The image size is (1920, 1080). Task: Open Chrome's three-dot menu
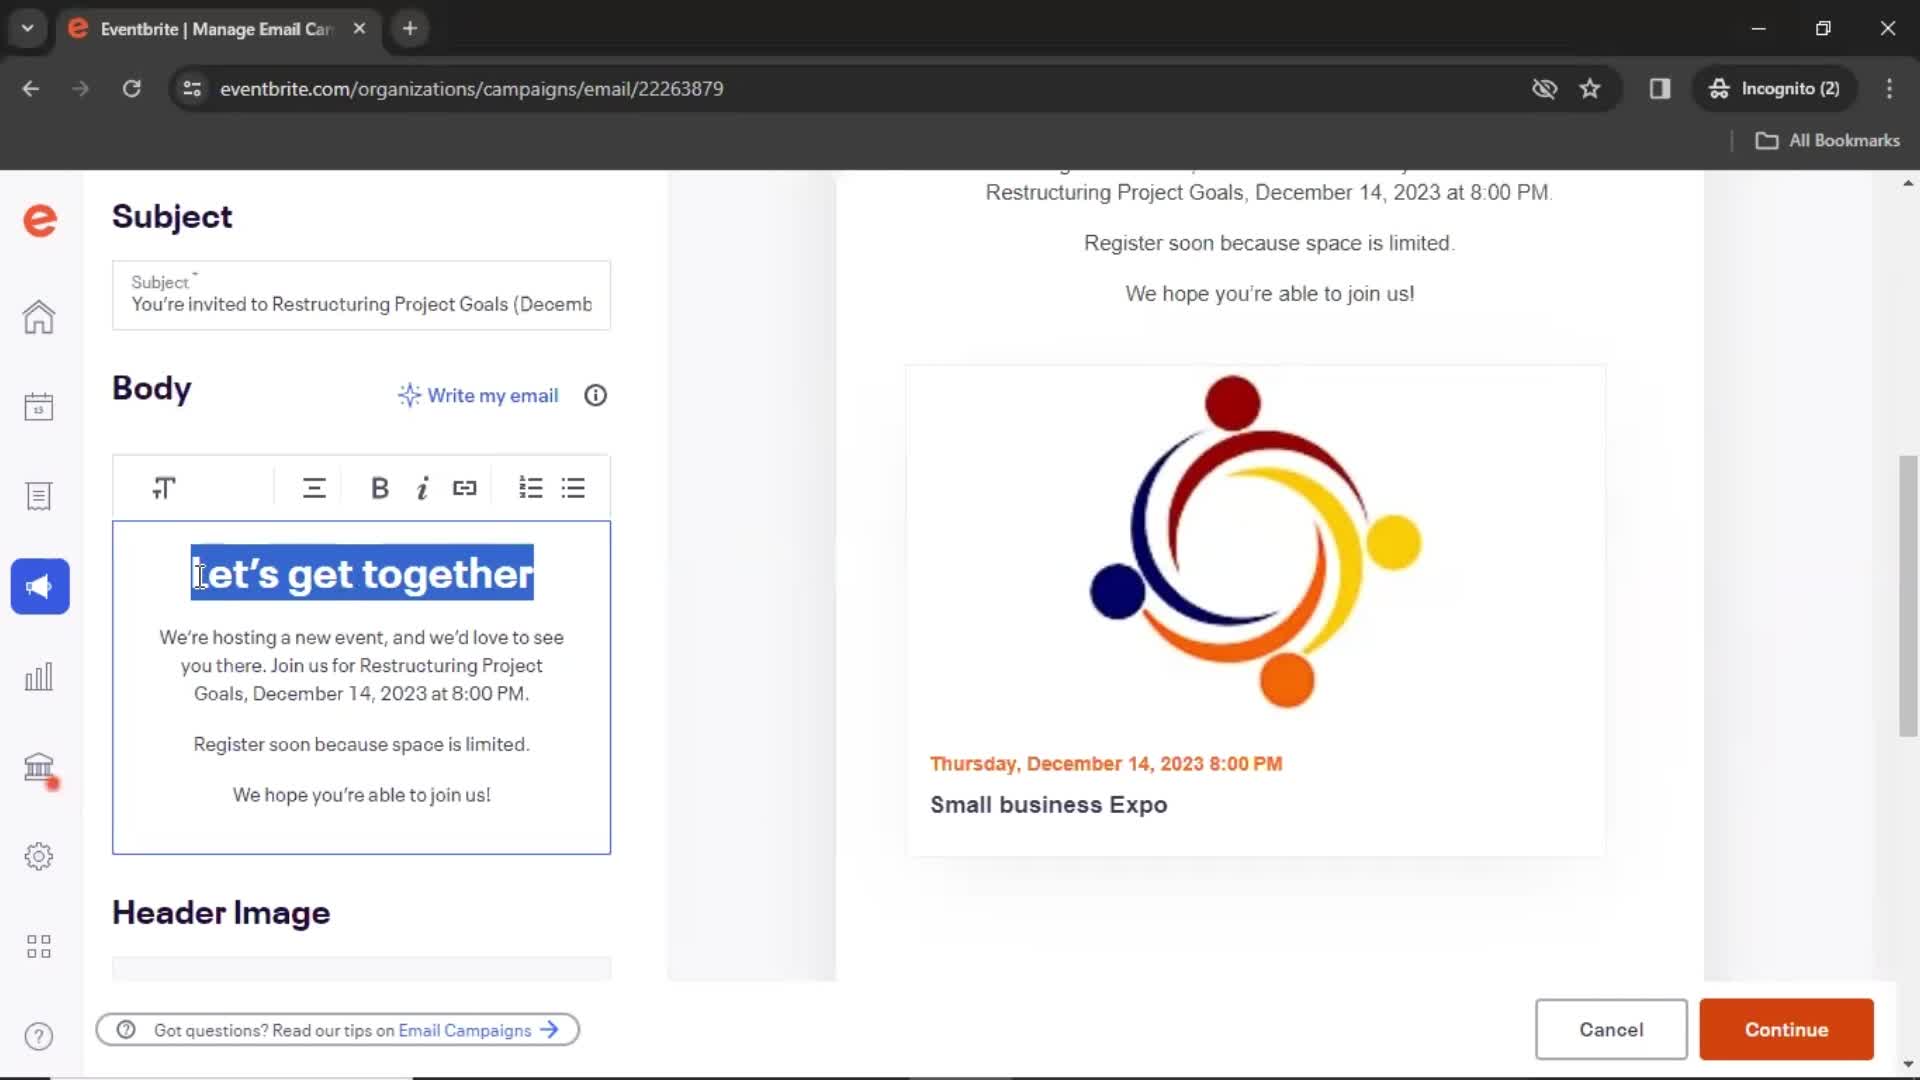pyautogui.click(x=1889, y=89)
